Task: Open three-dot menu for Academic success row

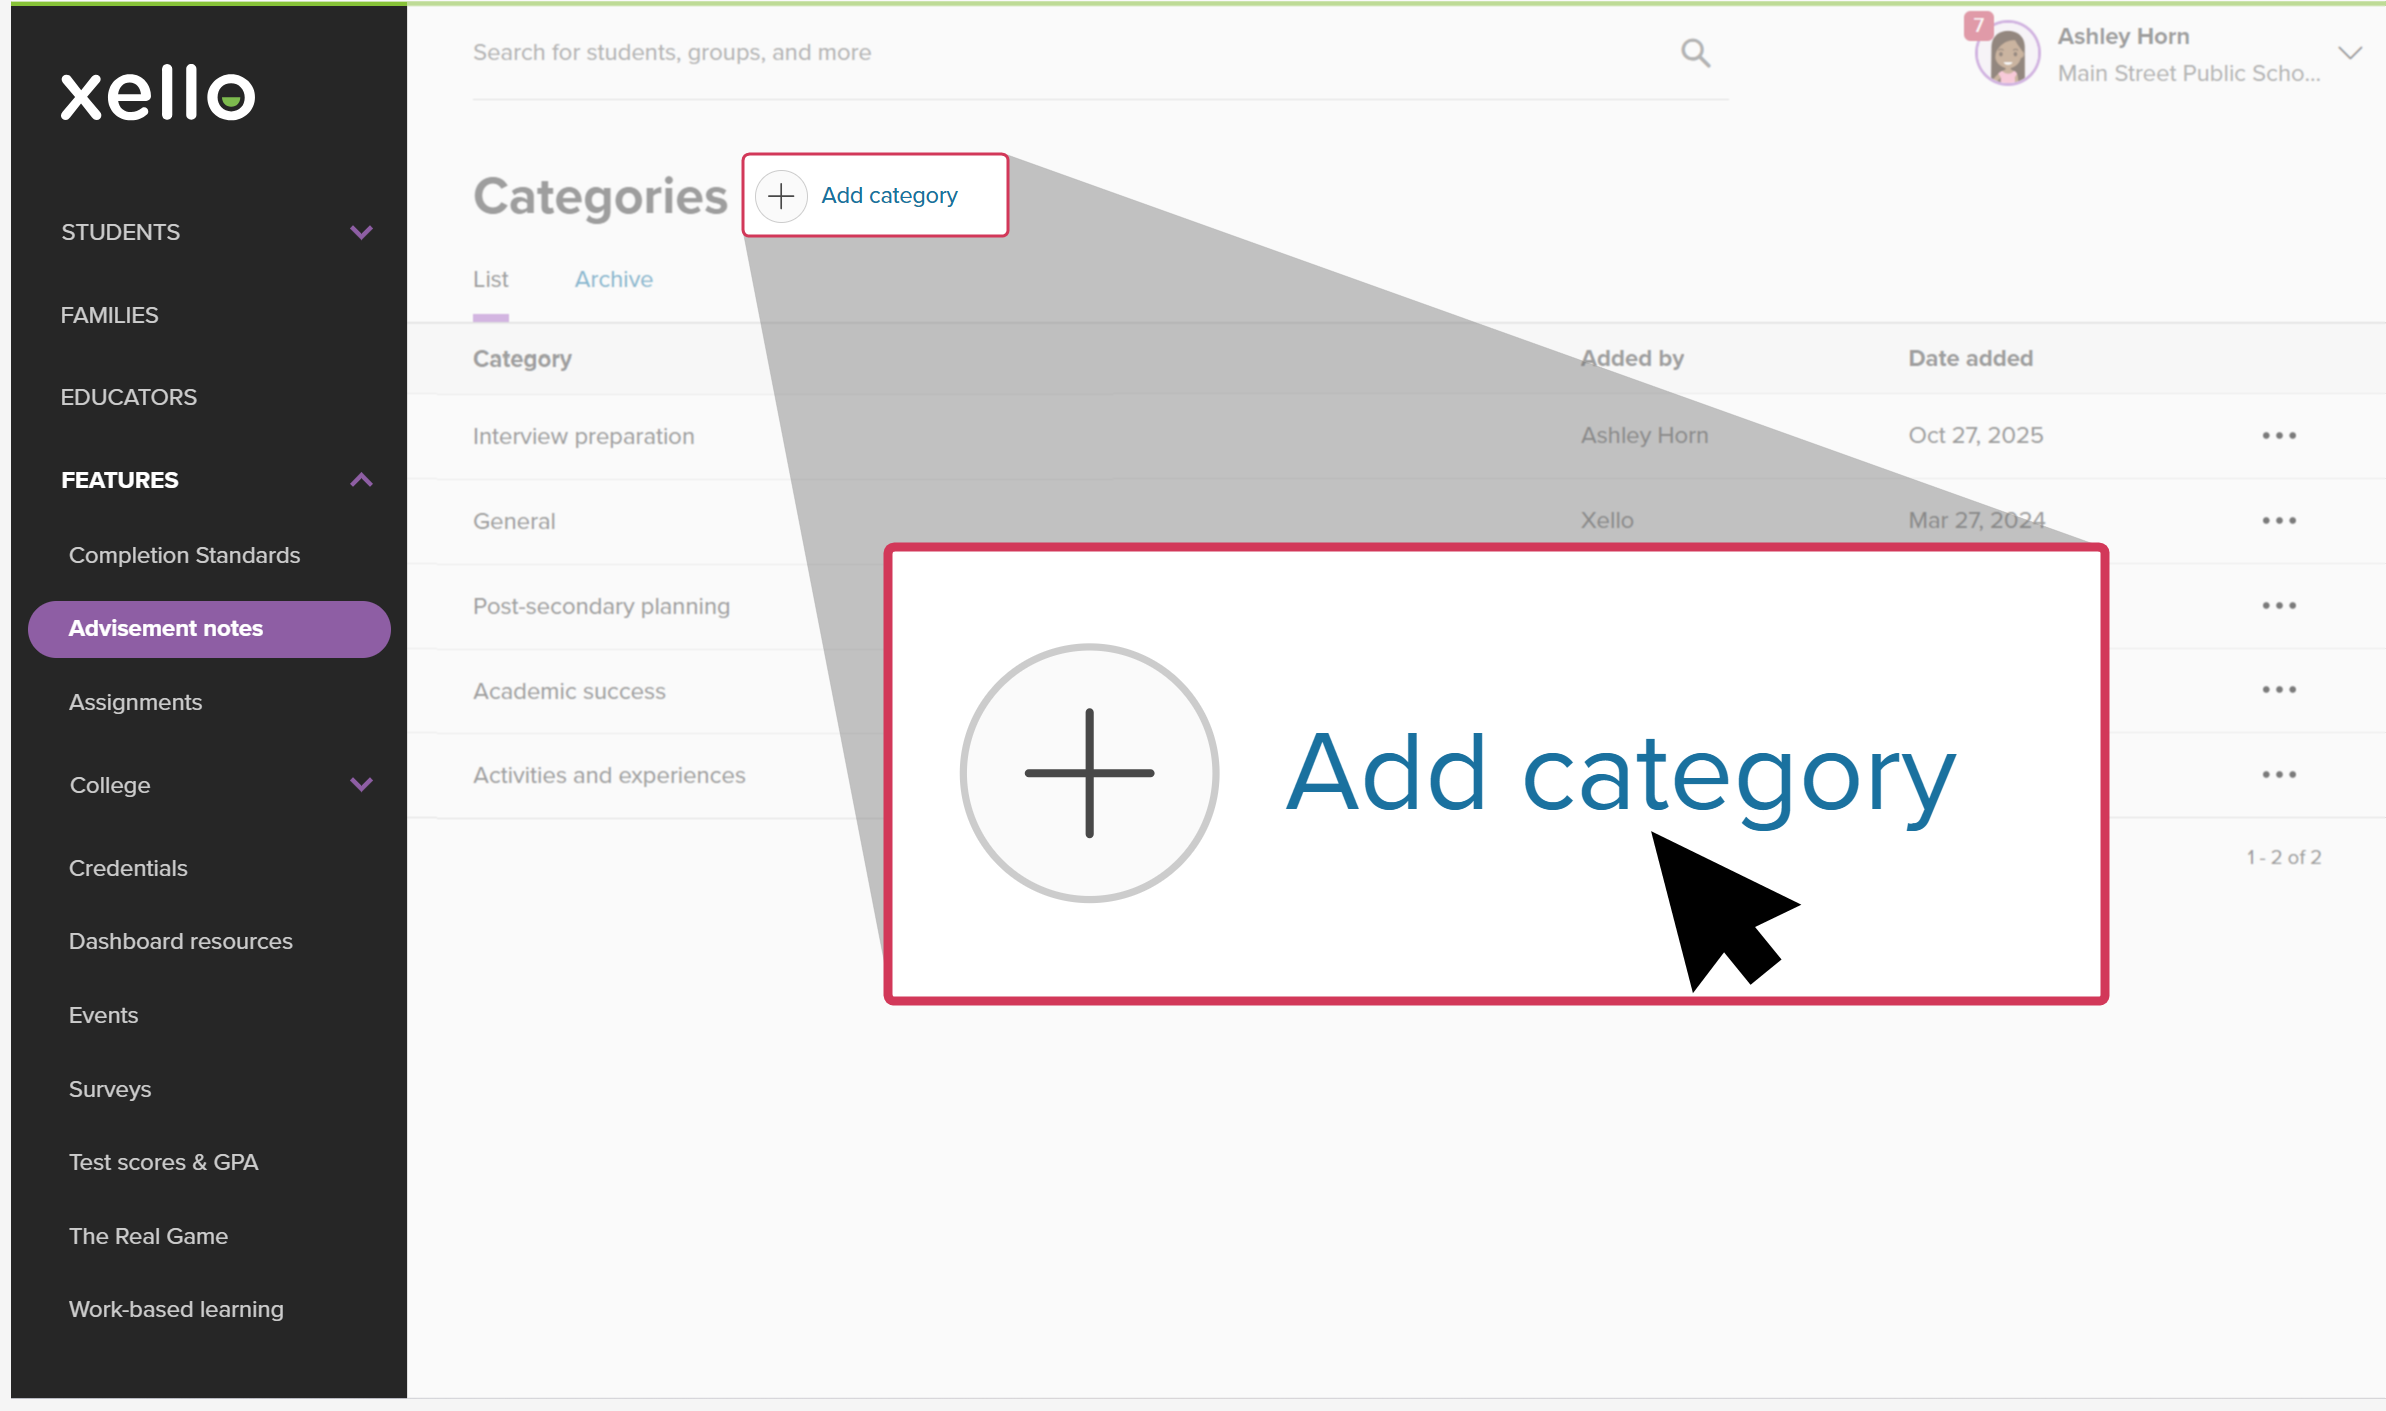Action: (x=2279, y=690)
